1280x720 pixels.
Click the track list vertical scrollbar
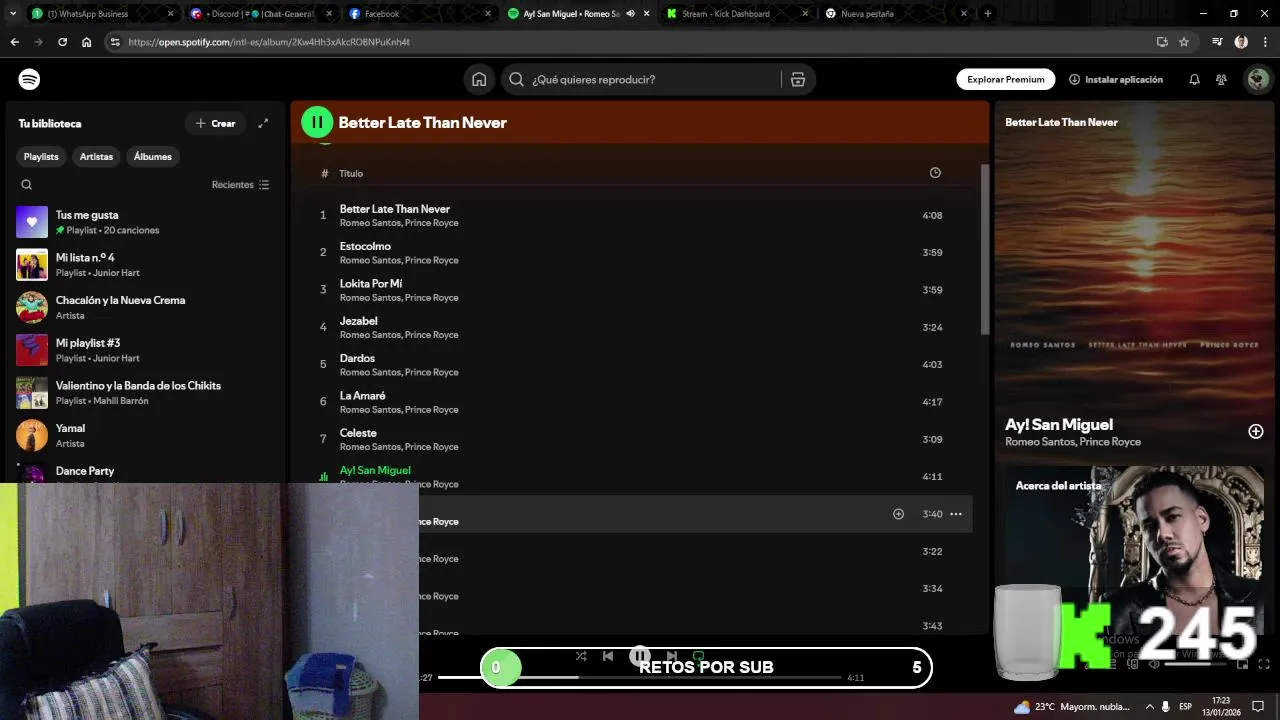tap(984, 250)
